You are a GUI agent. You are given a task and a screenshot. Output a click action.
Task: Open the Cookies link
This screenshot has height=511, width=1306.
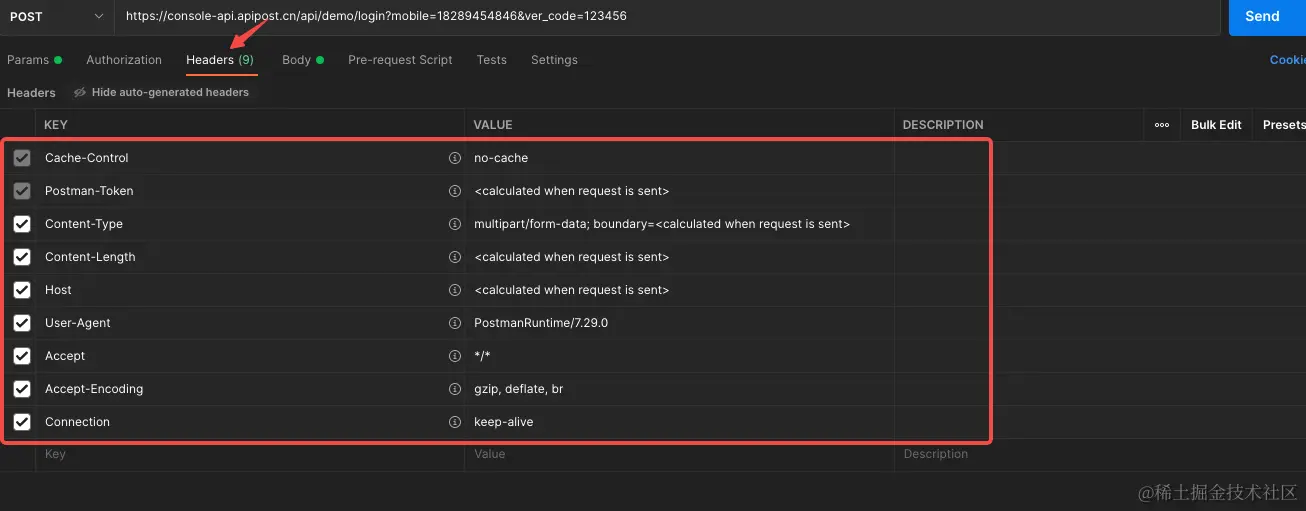click(1288, 60)
